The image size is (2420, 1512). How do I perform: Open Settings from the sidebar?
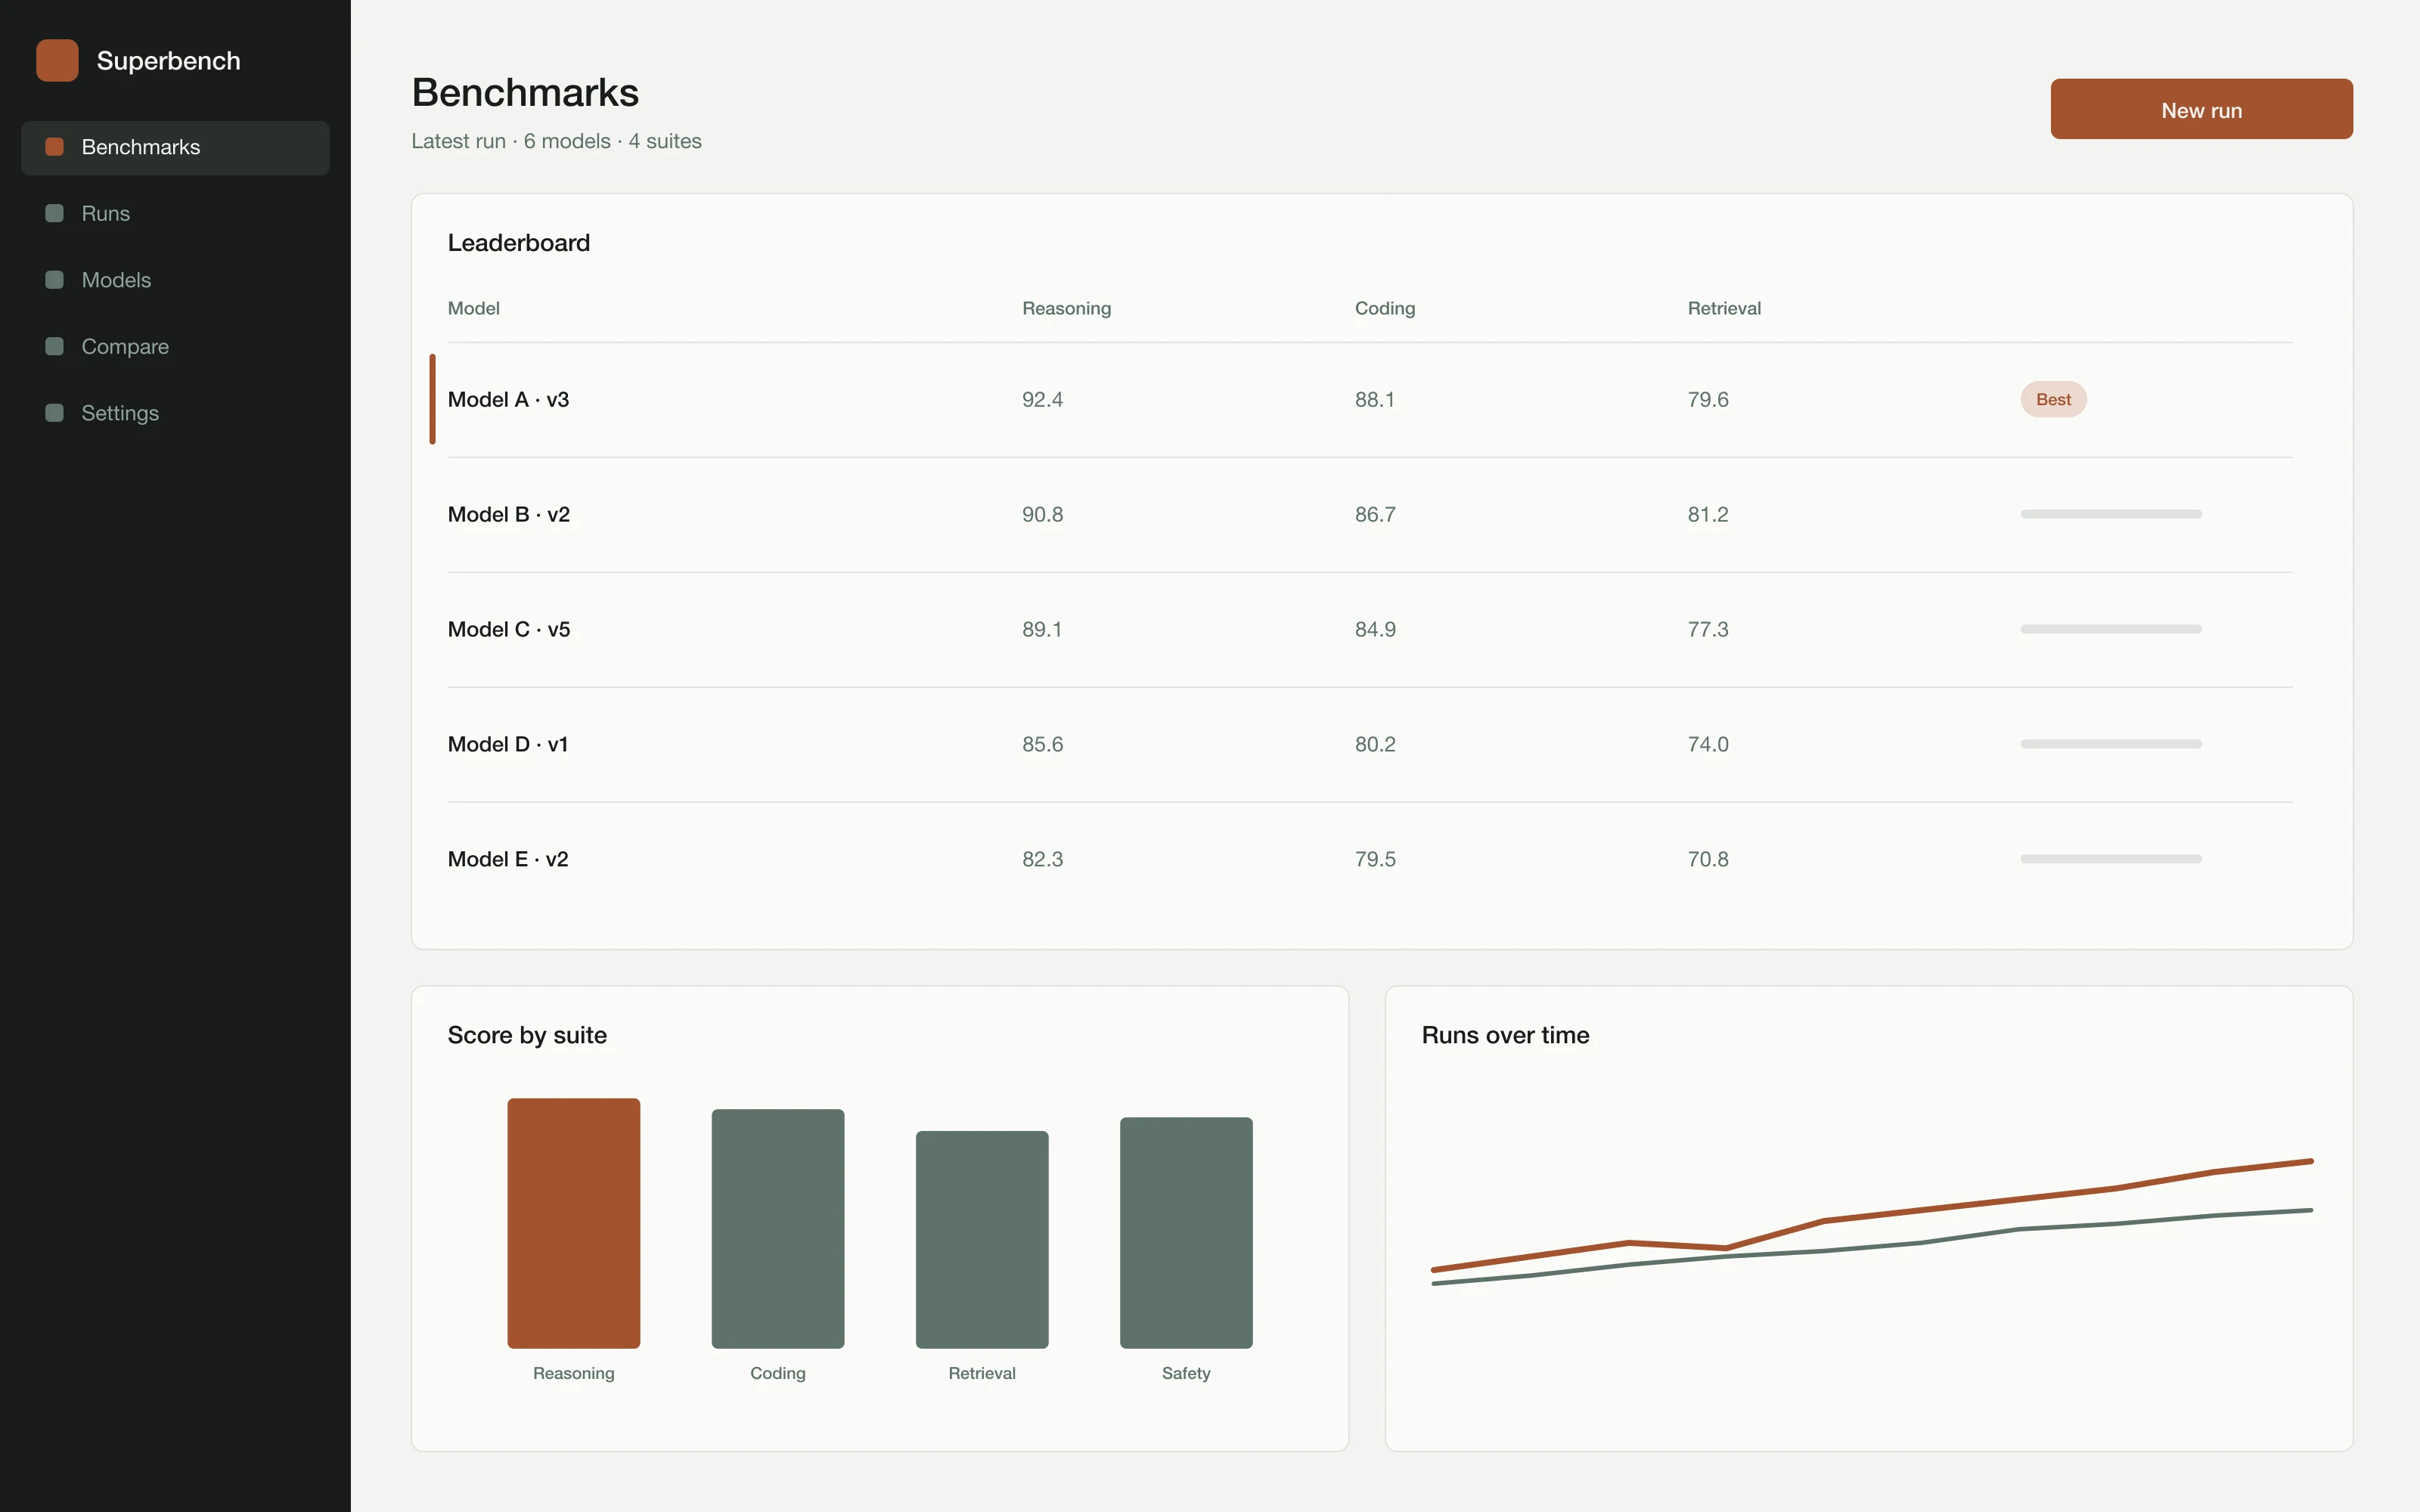(x=175, y=413)
